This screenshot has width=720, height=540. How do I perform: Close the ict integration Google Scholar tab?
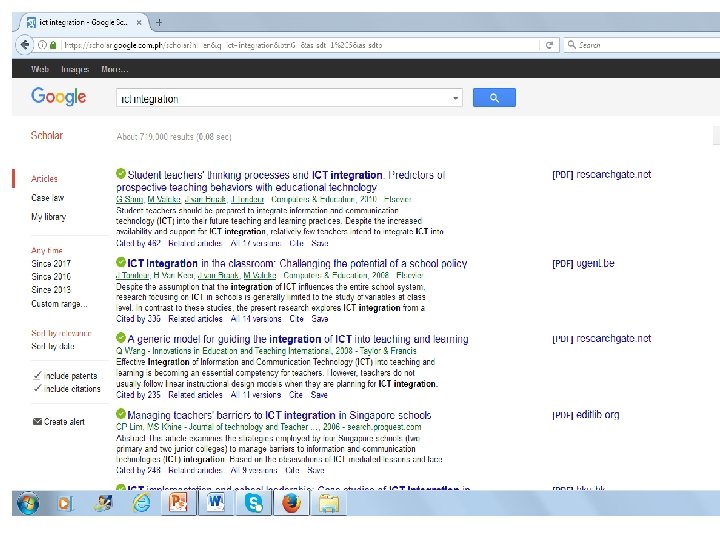pos(139,22)
